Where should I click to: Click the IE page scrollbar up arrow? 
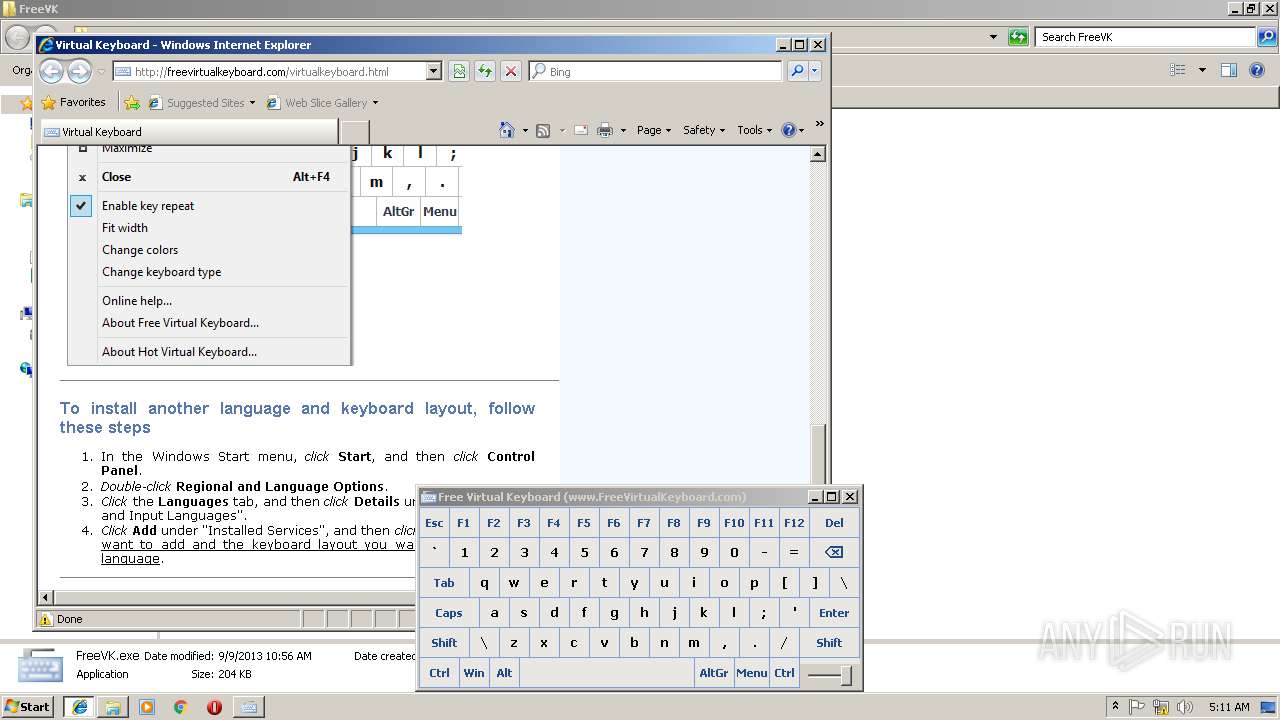coord(818,154)
